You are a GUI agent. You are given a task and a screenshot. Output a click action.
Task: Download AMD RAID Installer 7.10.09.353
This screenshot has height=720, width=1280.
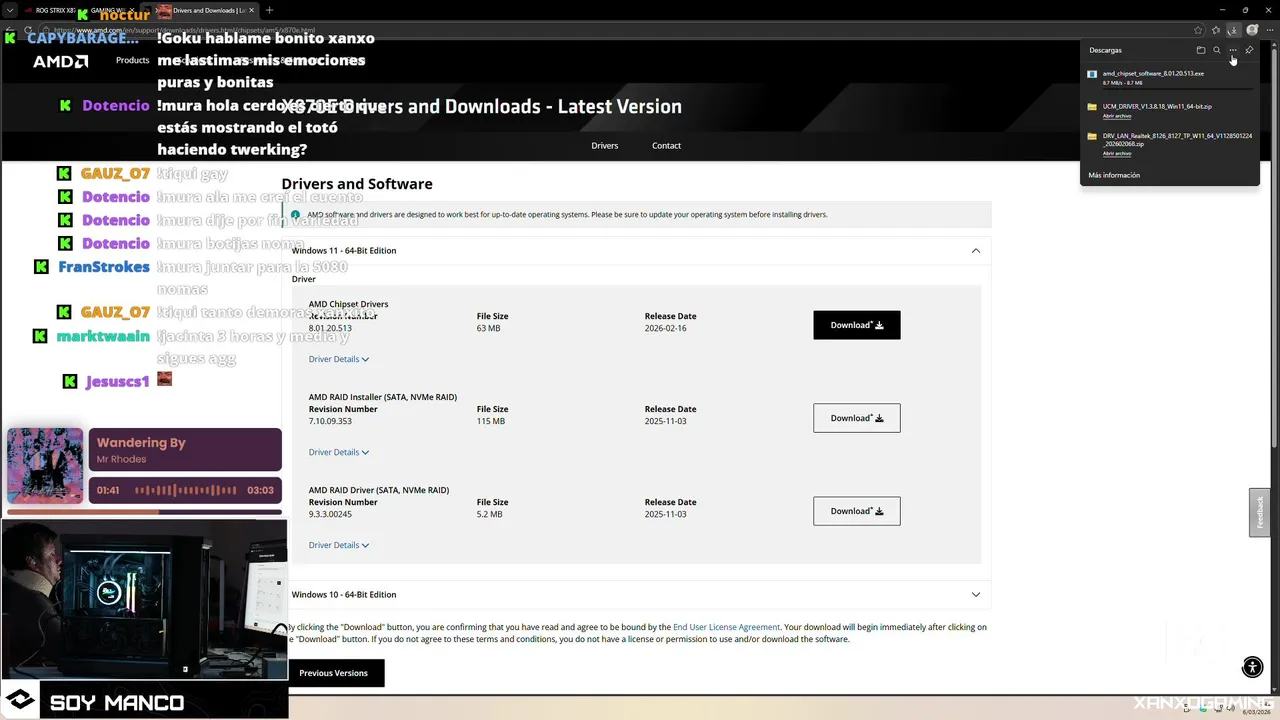point(857,418)
